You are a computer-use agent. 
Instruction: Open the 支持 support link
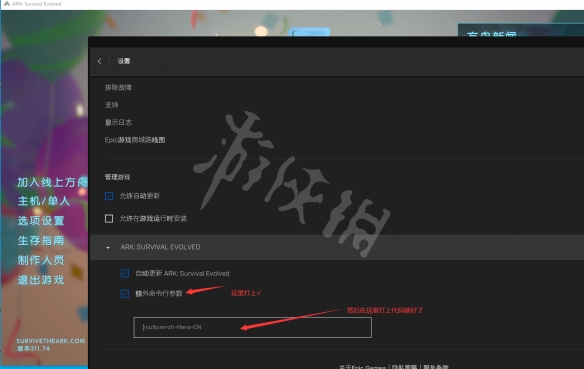111,105
